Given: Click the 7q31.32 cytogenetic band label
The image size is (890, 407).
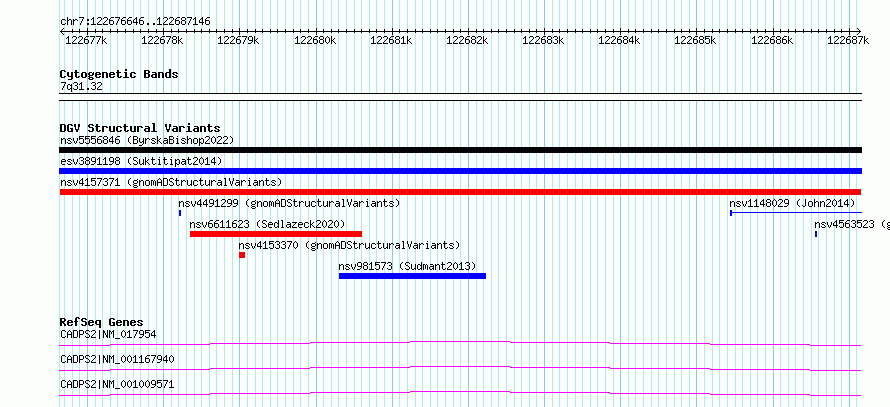Looking at the screenshot, I should (x=82, y=87).
